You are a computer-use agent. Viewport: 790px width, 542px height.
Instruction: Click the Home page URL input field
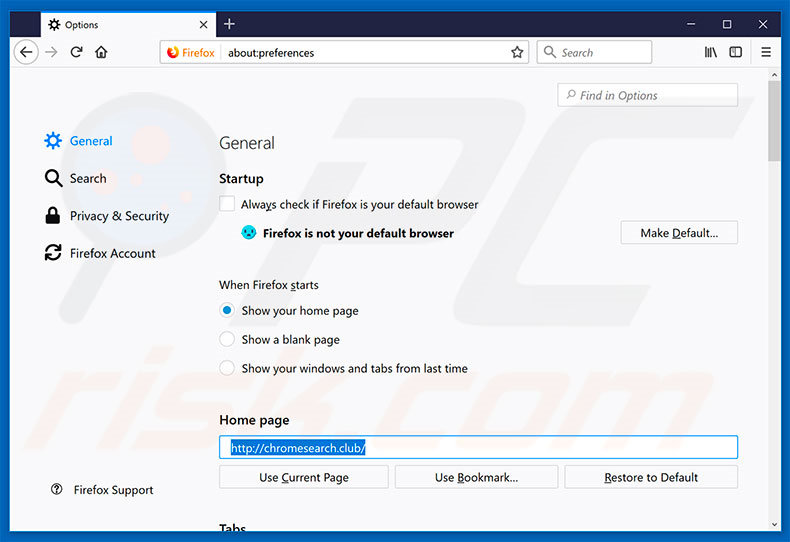478,447
